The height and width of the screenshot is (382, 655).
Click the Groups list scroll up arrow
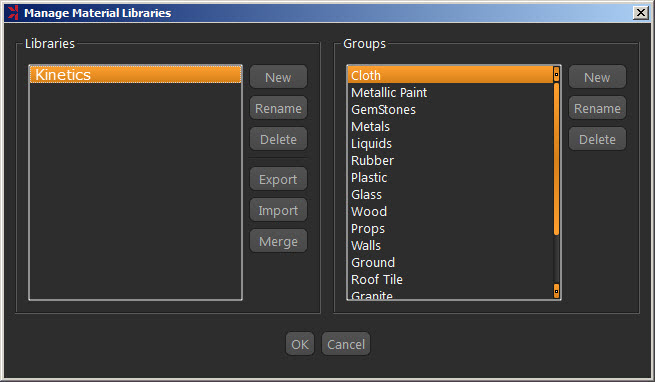tap(556, 74)
